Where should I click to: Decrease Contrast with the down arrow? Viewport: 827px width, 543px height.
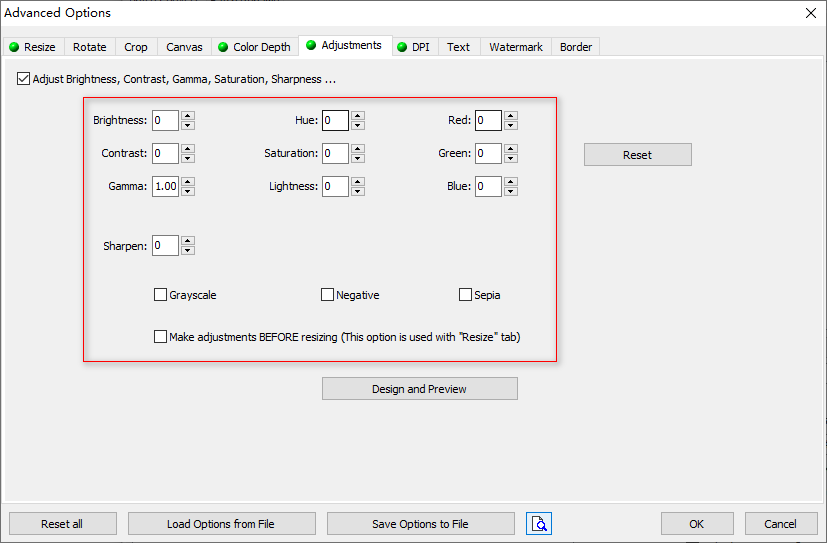[x=188, y=158]
